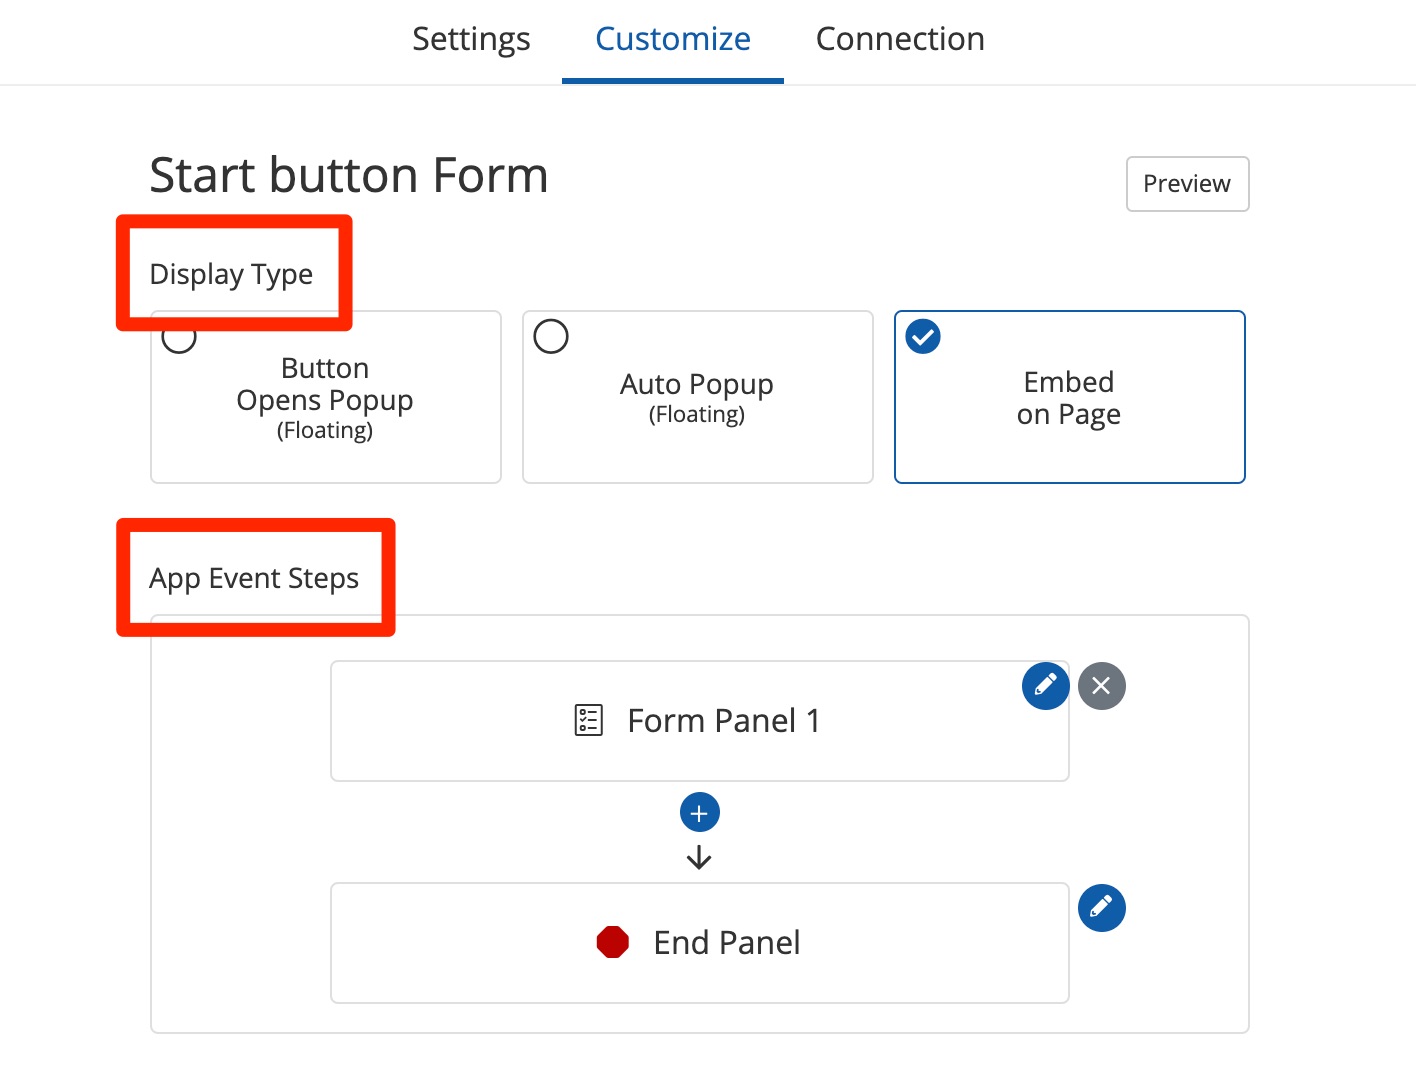Edit Form Panel 1 with pencil icon
The height and width of the screenshot is (1077, 1416).
pos(1045,686)
